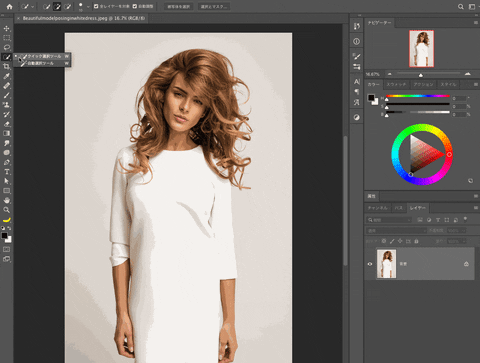Click the Home icon in options bar

tap(9, 6)
